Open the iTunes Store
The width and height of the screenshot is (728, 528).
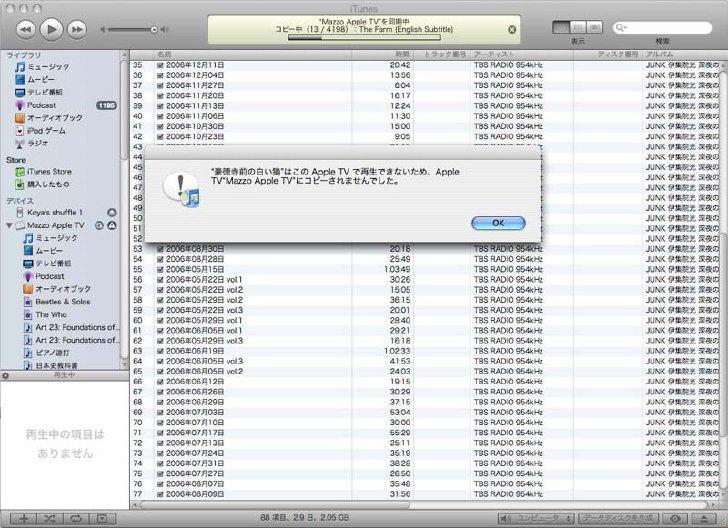pos(49,172)
